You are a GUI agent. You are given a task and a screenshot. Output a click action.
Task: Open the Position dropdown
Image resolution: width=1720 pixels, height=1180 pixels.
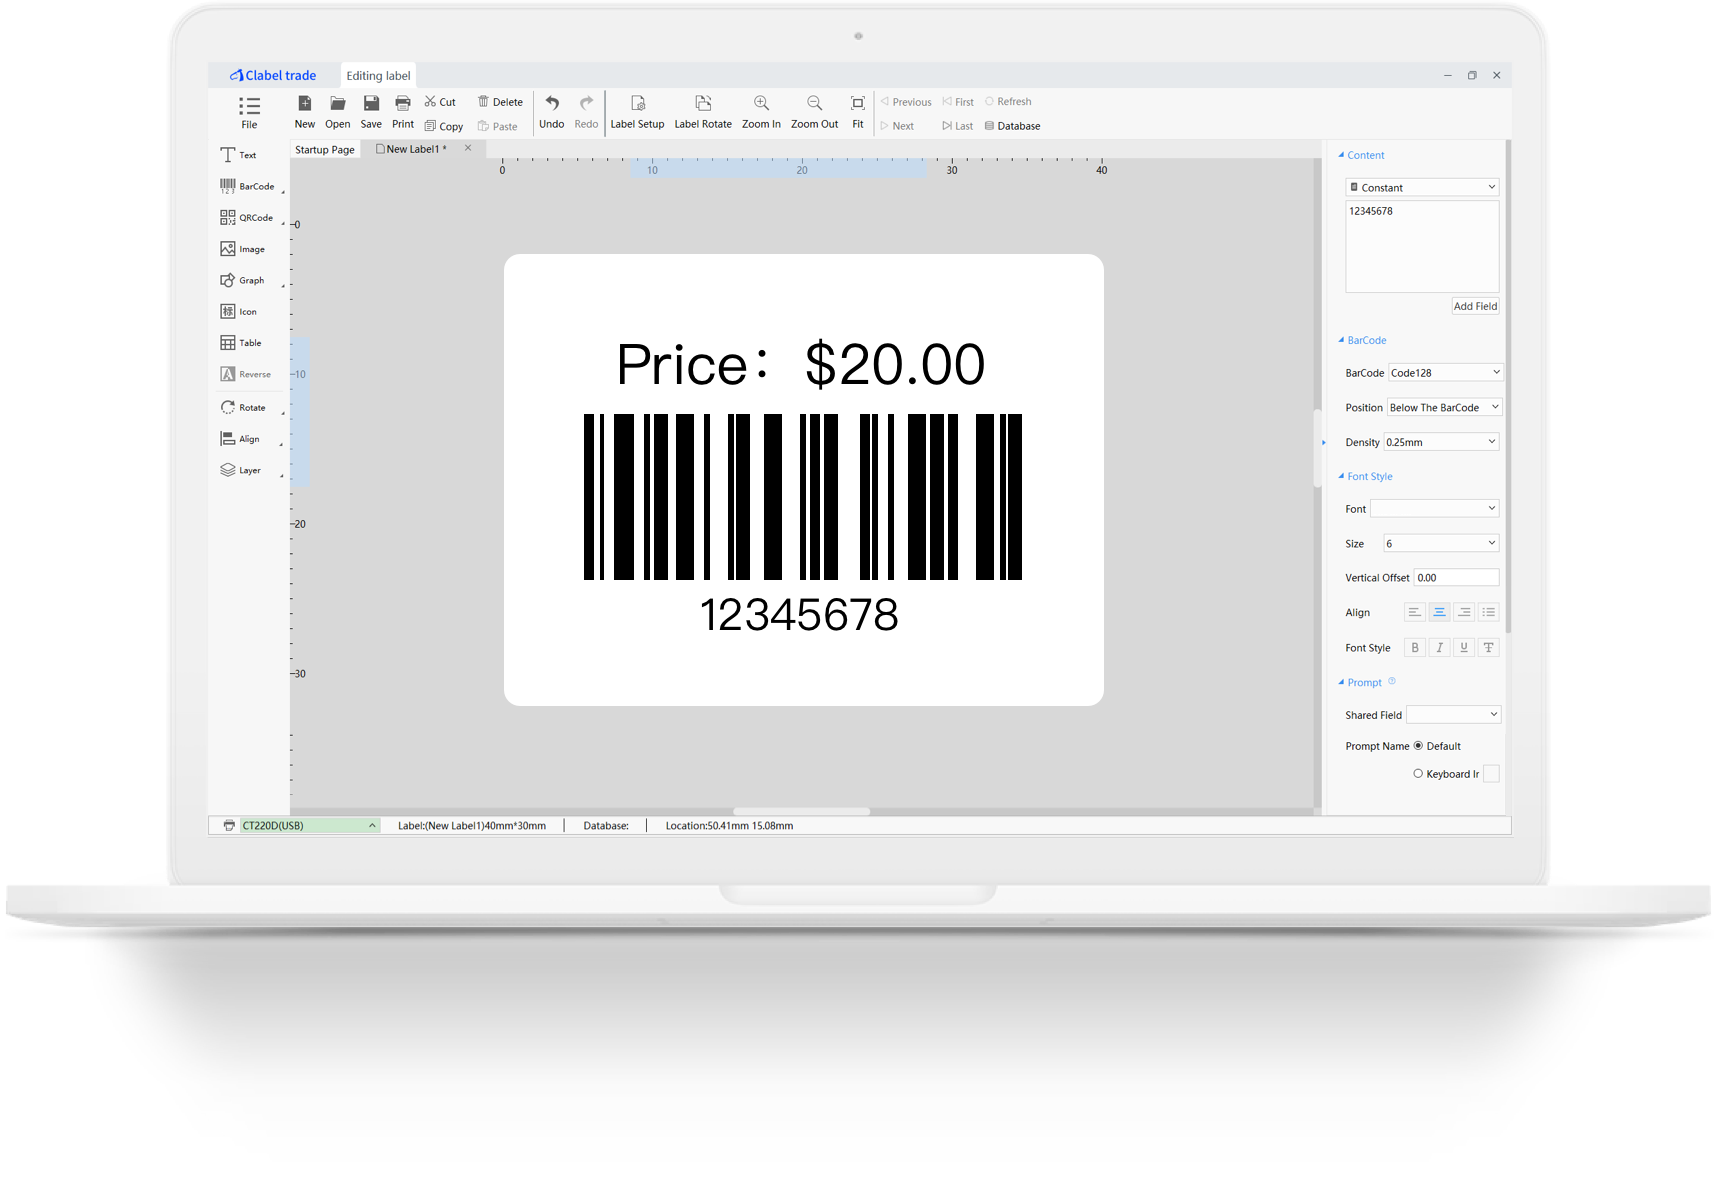(x=1444, y=407)
